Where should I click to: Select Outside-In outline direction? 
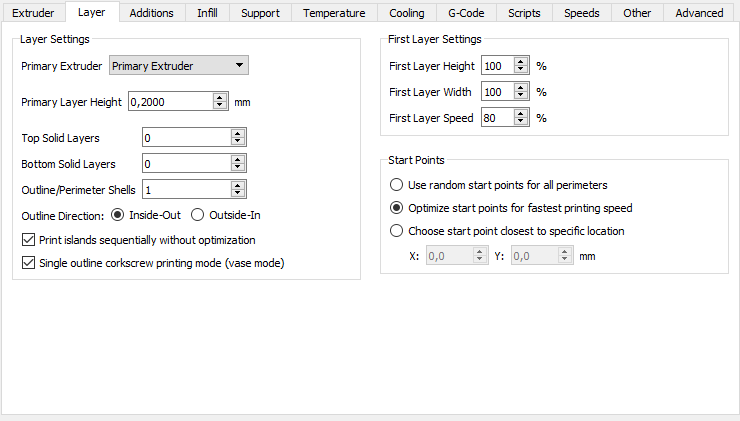(197, 214)
